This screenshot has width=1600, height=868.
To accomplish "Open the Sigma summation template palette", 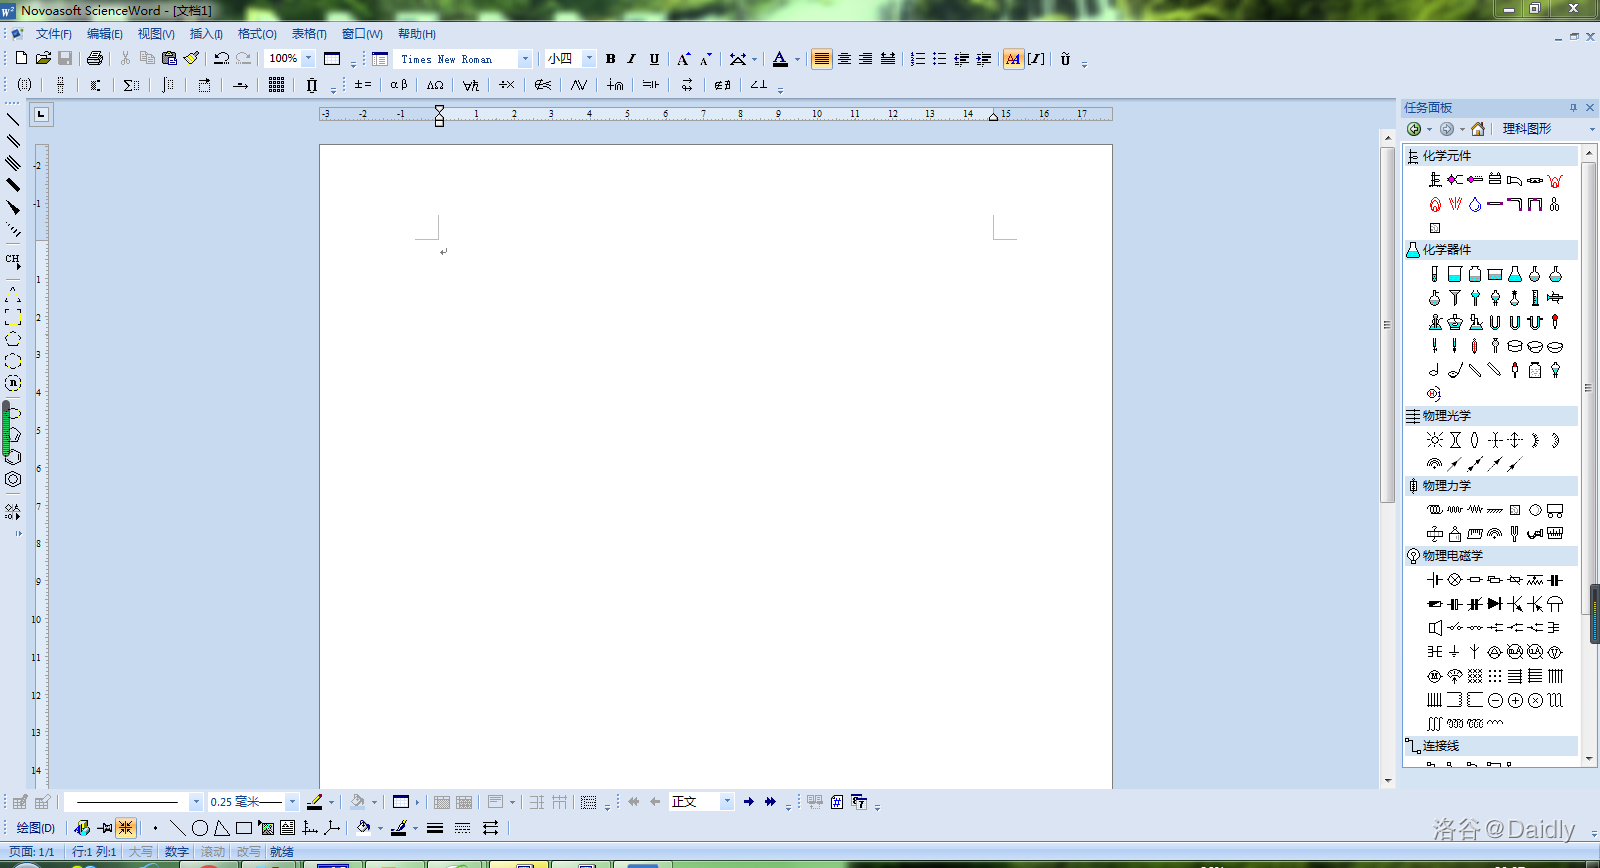I will coord(131,85).
